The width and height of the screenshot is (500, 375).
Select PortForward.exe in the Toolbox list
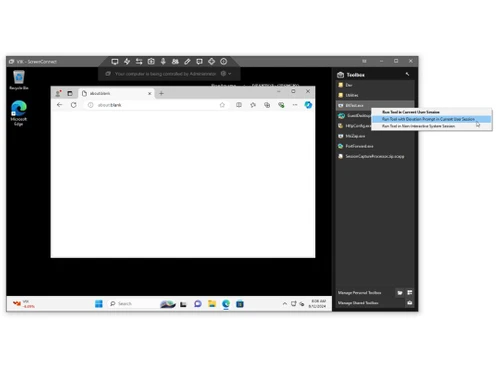(x=375, y=146)
